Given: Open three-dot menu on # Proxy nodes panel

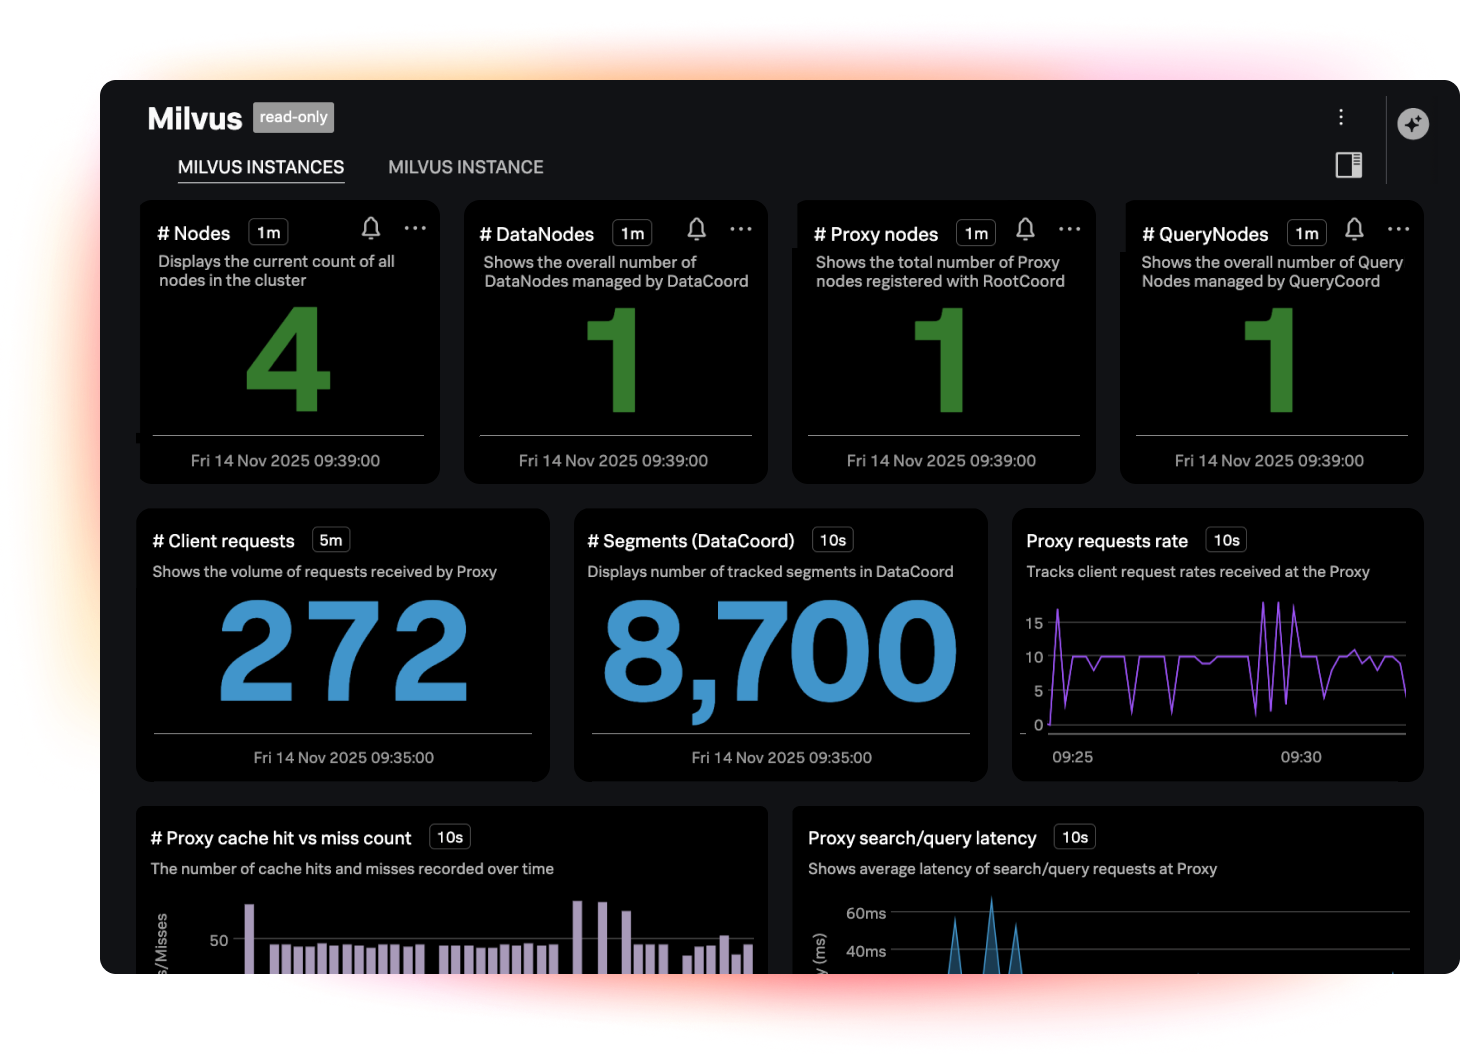Looking at the screenshot, I should click(x=1069, y=229).
